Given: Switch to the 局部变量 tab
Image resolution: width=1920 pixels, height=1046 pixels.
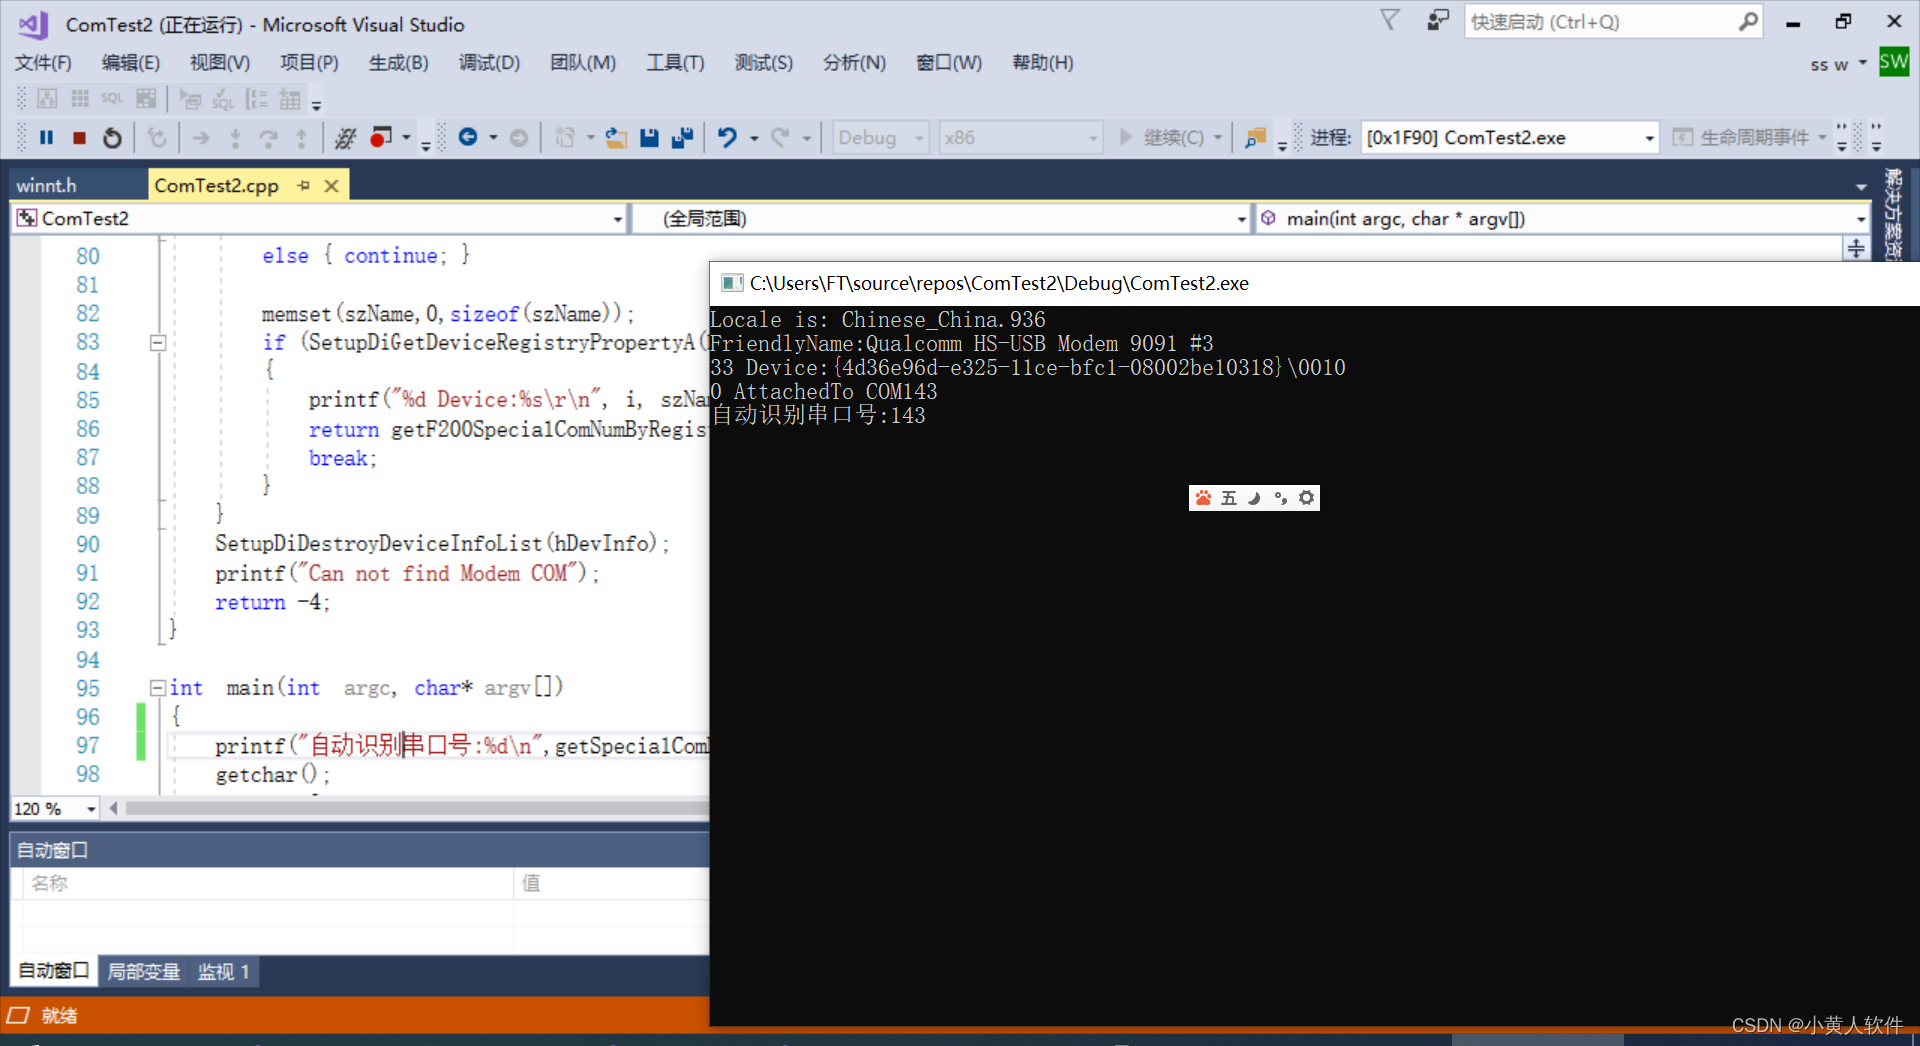Looking at the screenshot, I should [x=143, y=971].
